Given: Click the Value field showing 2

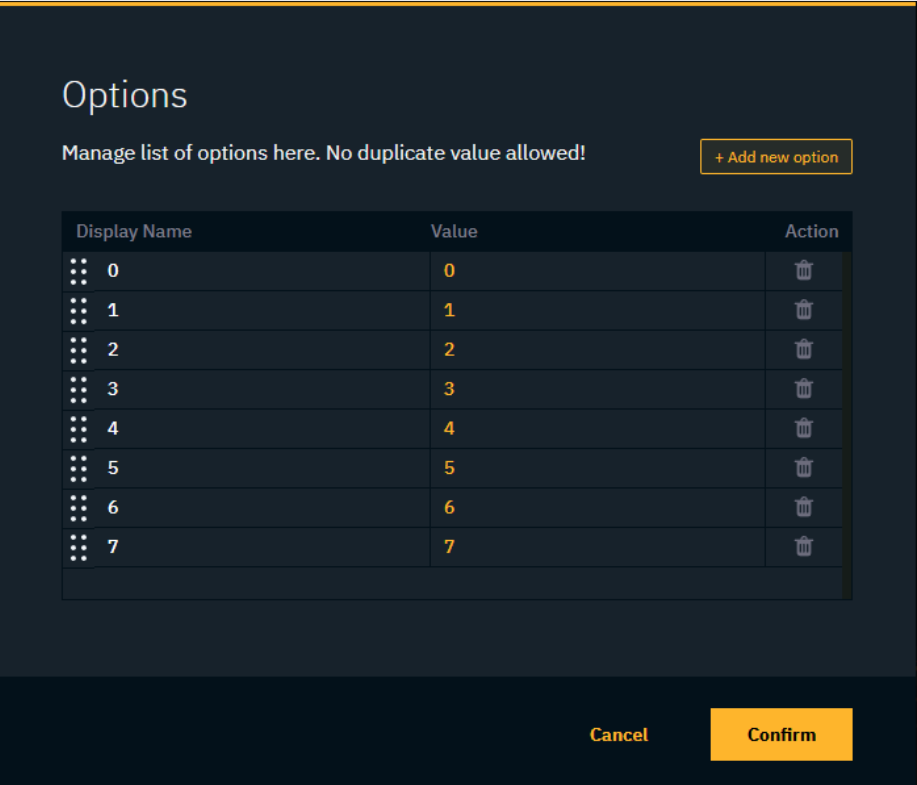Looking at the screenshot, I should (596, 349).
